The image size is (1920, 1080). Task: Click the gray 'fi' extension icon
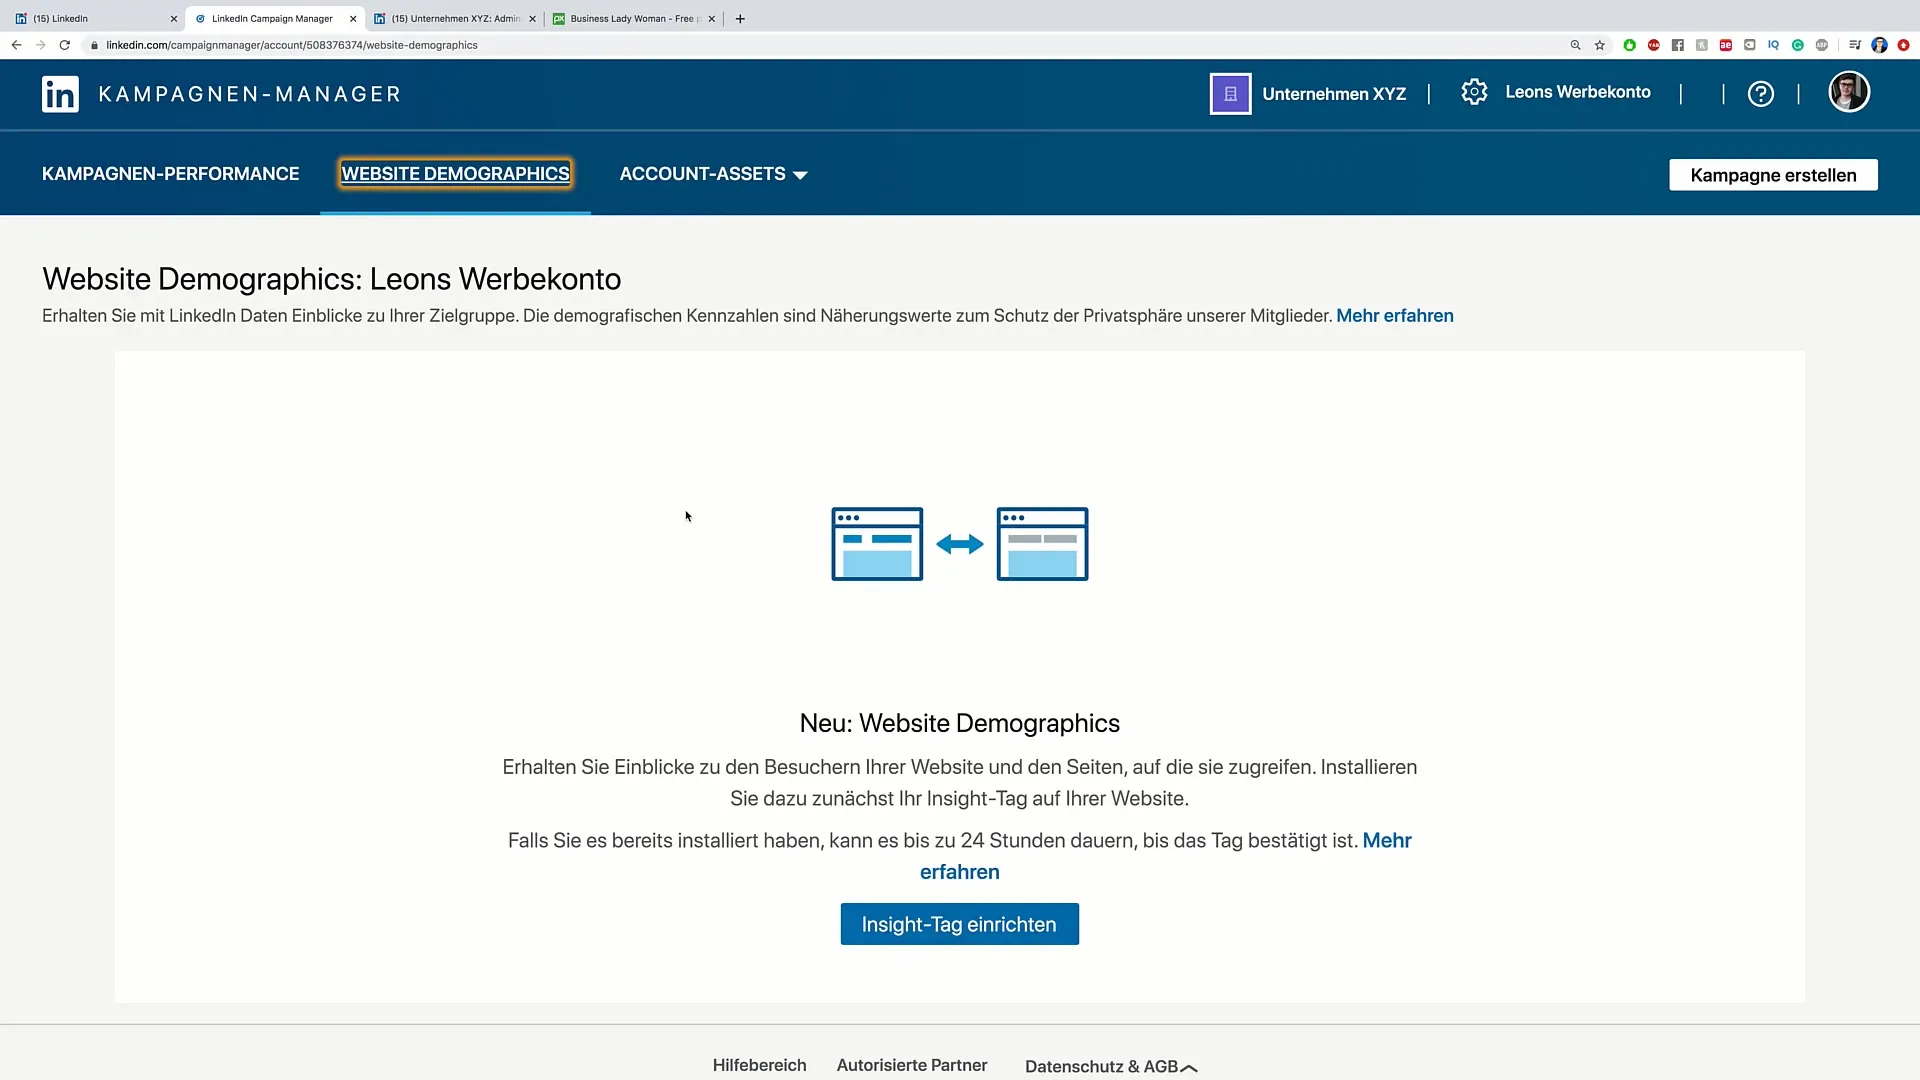(x=1702, y=45)
